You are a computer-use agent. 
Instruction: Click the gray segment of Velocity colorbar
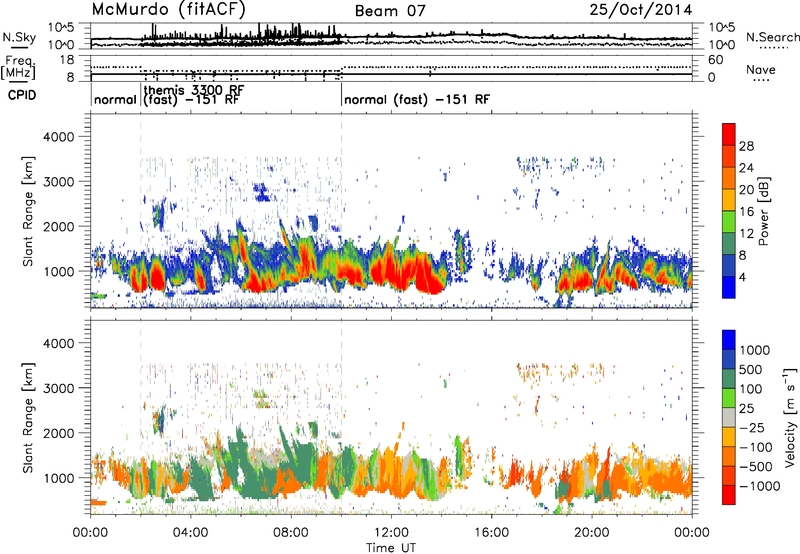[729, 417]
